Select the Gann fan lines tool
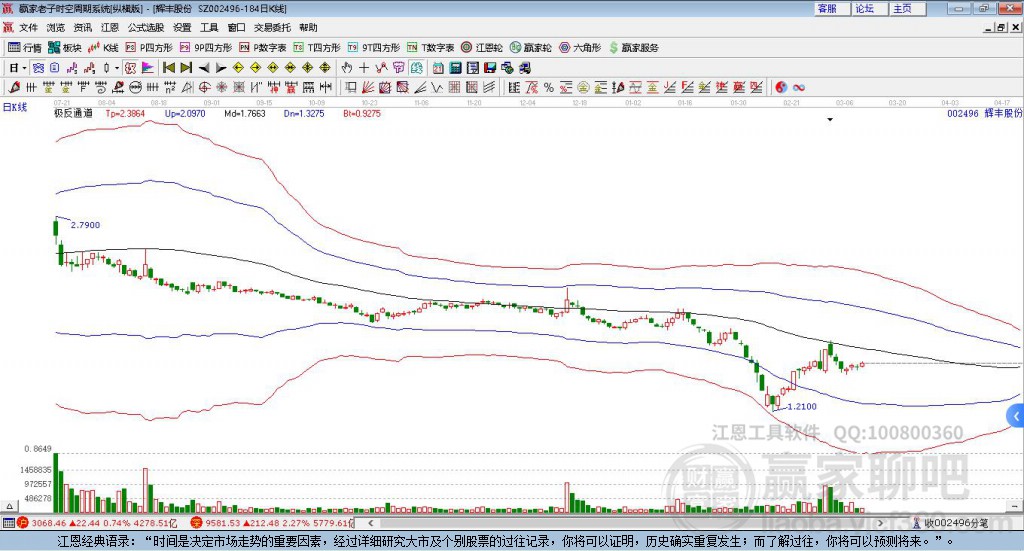This screenshot has height=551, width=1024. click(x=368, y=87)
